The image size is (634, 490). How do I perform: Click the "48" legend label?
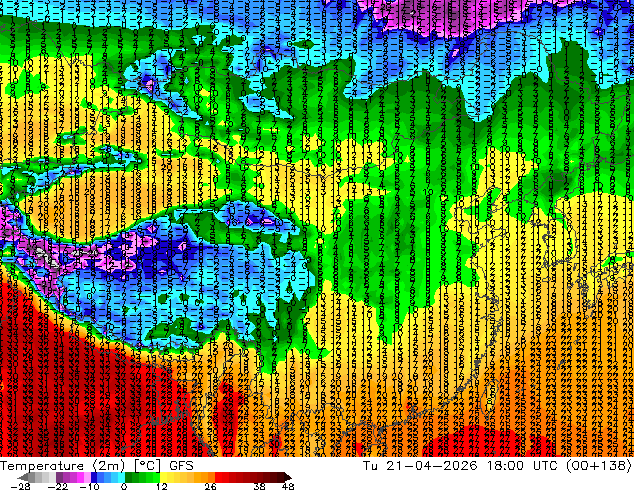[288, 486]
